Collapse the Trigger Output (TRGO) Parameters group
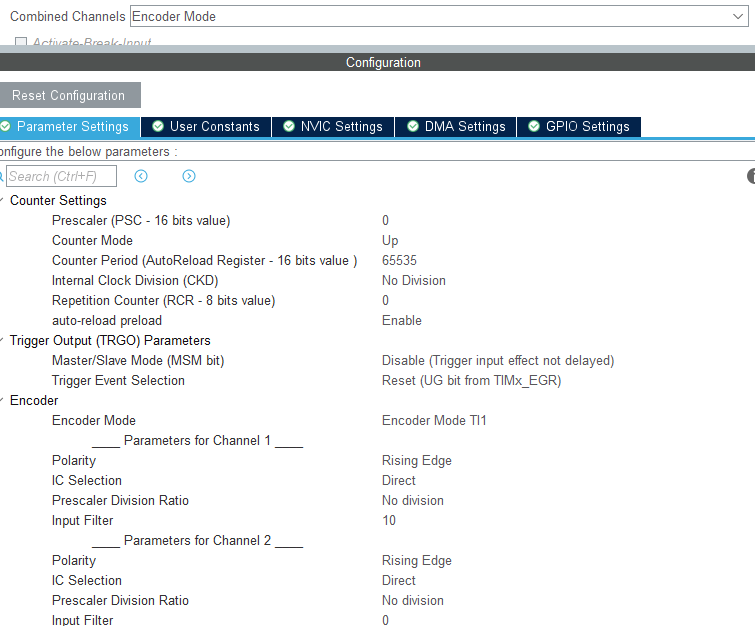This screenshot has width=755, height=626. point(1,340)
